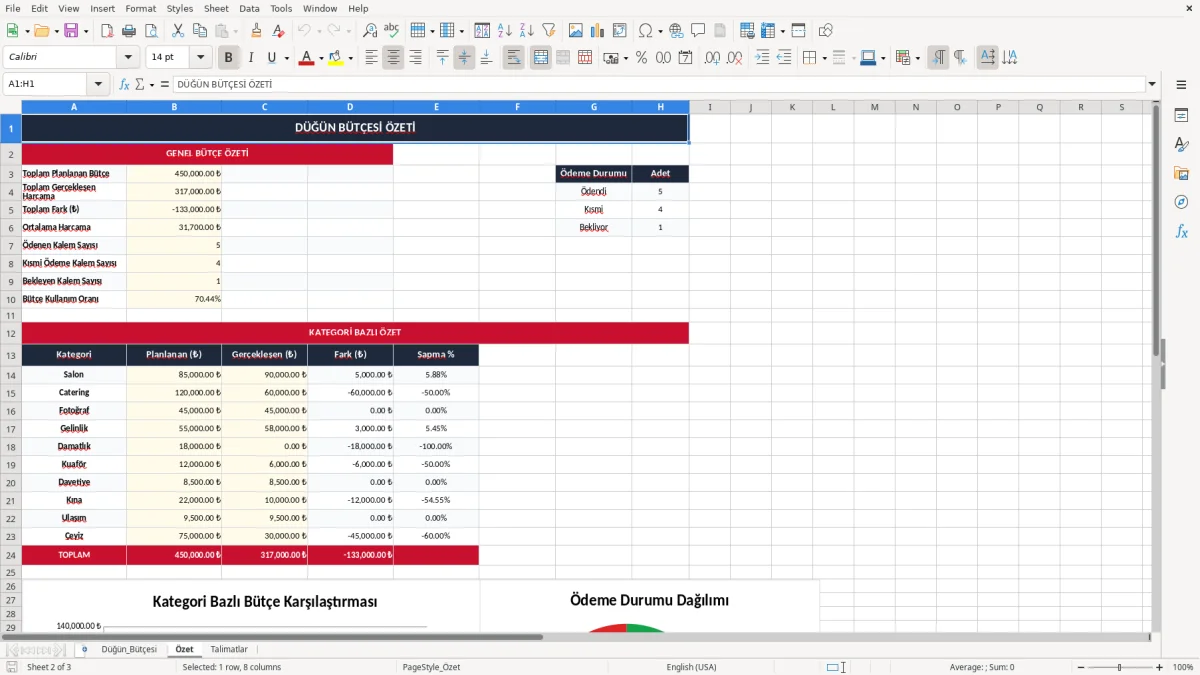The width and height of the screenshot is (1200, 675).
Task: Apply the yellow background color swatch
Action: point(336,58)
